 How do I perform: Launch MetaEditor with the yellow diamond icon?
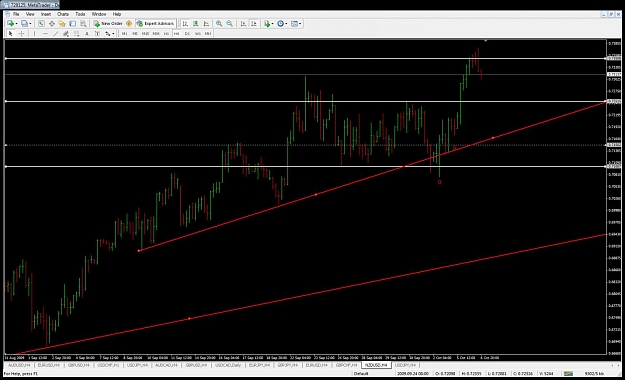coord(129,24)
